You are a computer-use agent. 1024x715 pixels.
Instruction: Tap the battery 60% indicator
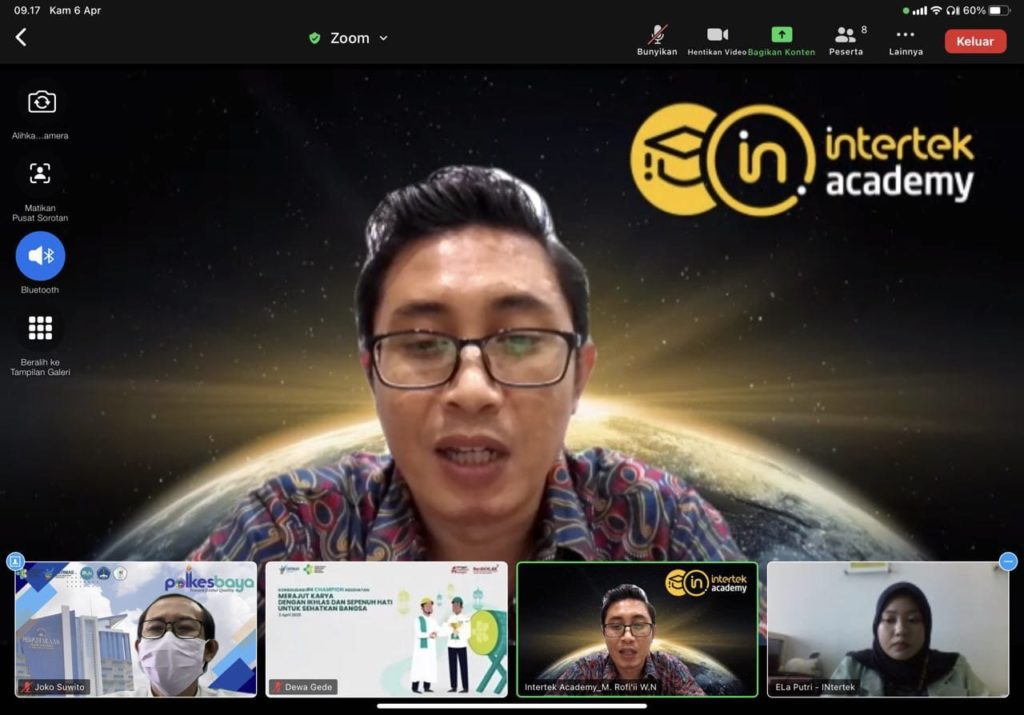tap(986, 10)
